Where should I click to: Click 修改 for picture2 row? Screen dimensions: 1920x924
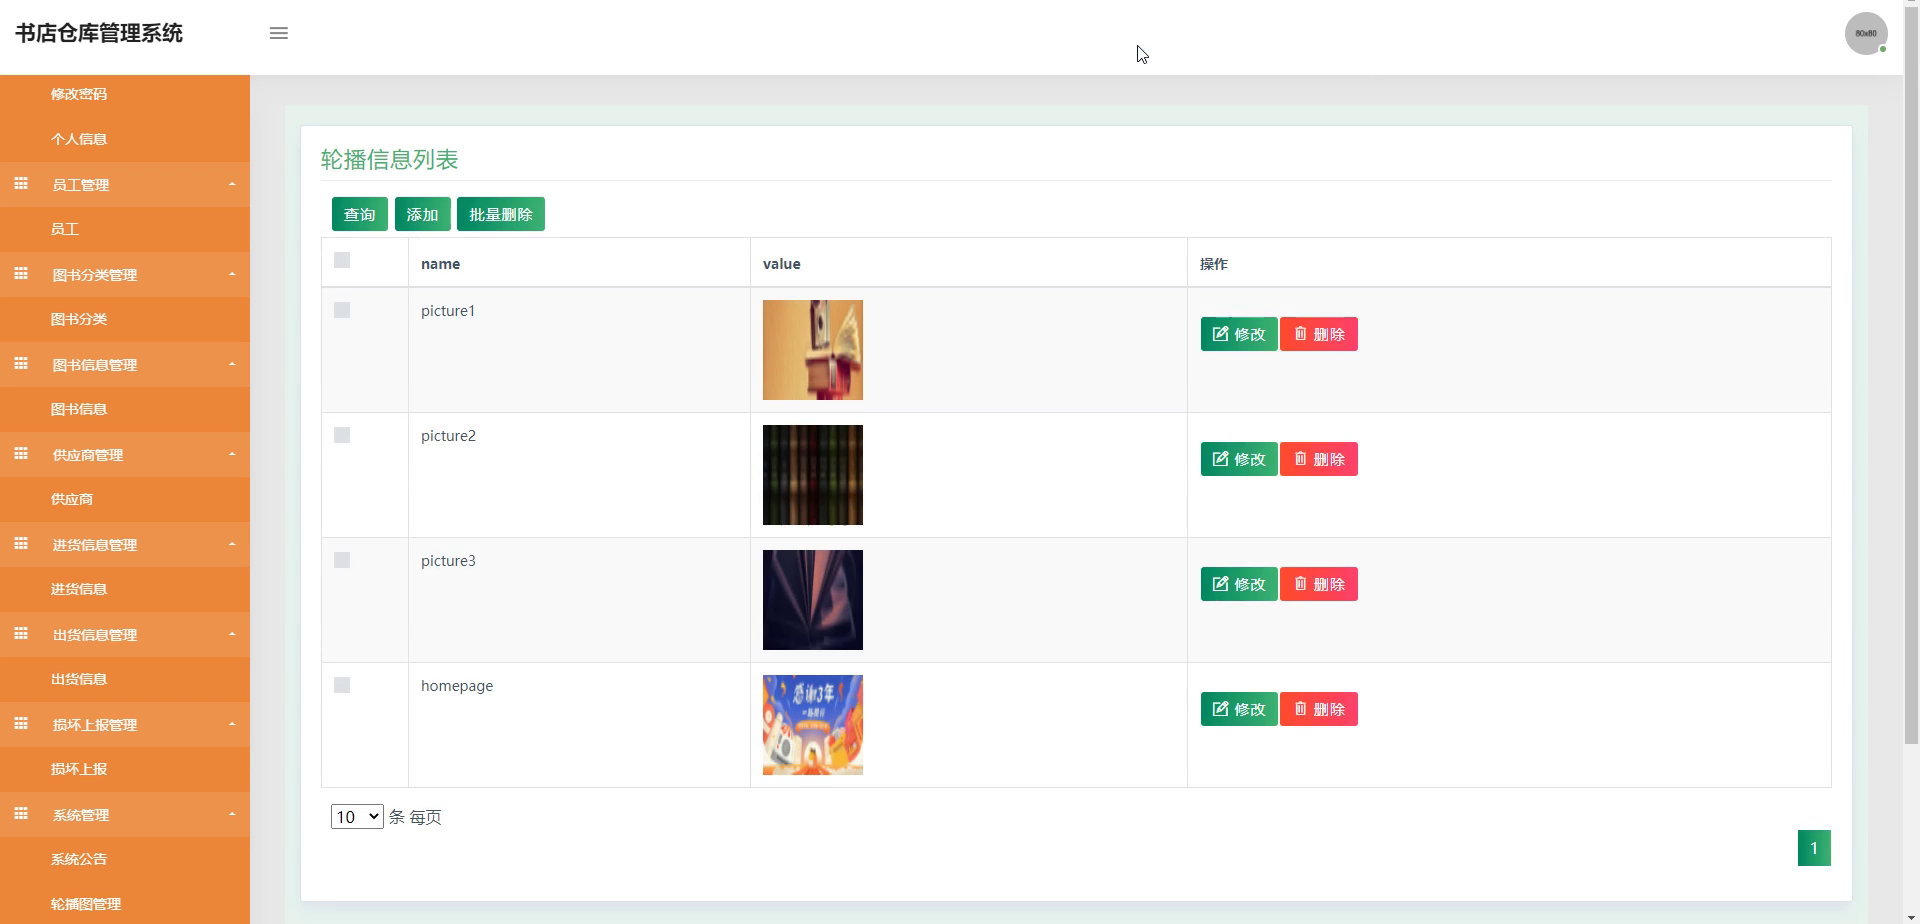pos(1239,459)
